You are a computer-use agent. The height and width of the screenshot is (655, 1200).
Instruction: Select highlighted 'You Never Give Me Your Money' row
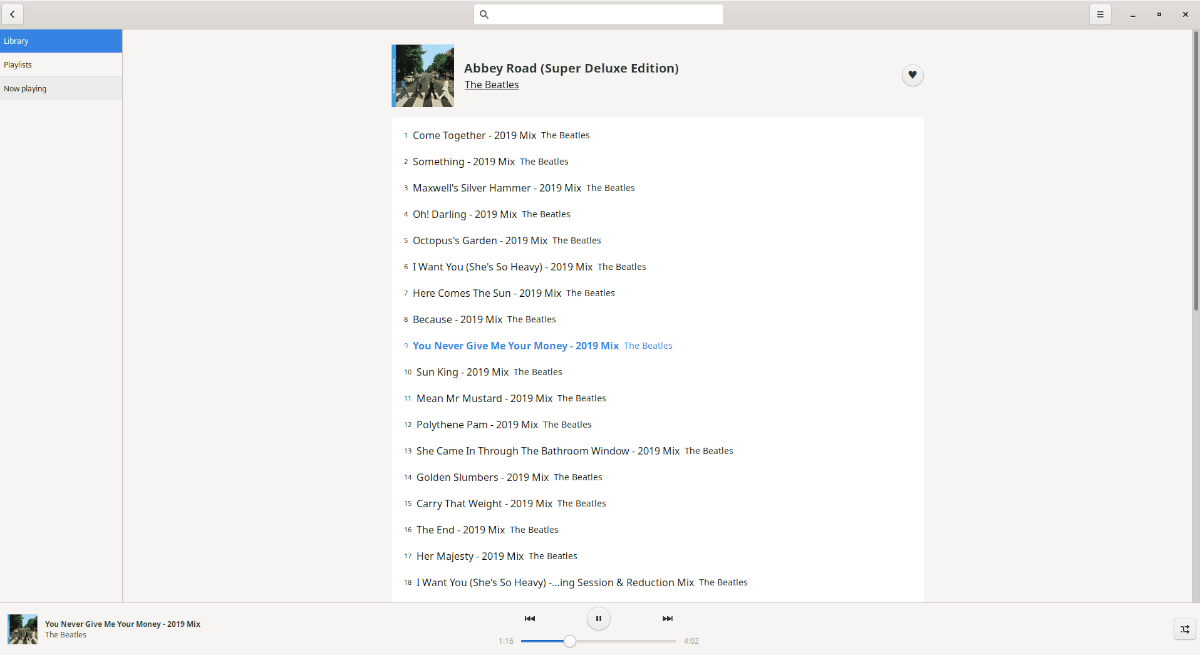click(657, 346)
